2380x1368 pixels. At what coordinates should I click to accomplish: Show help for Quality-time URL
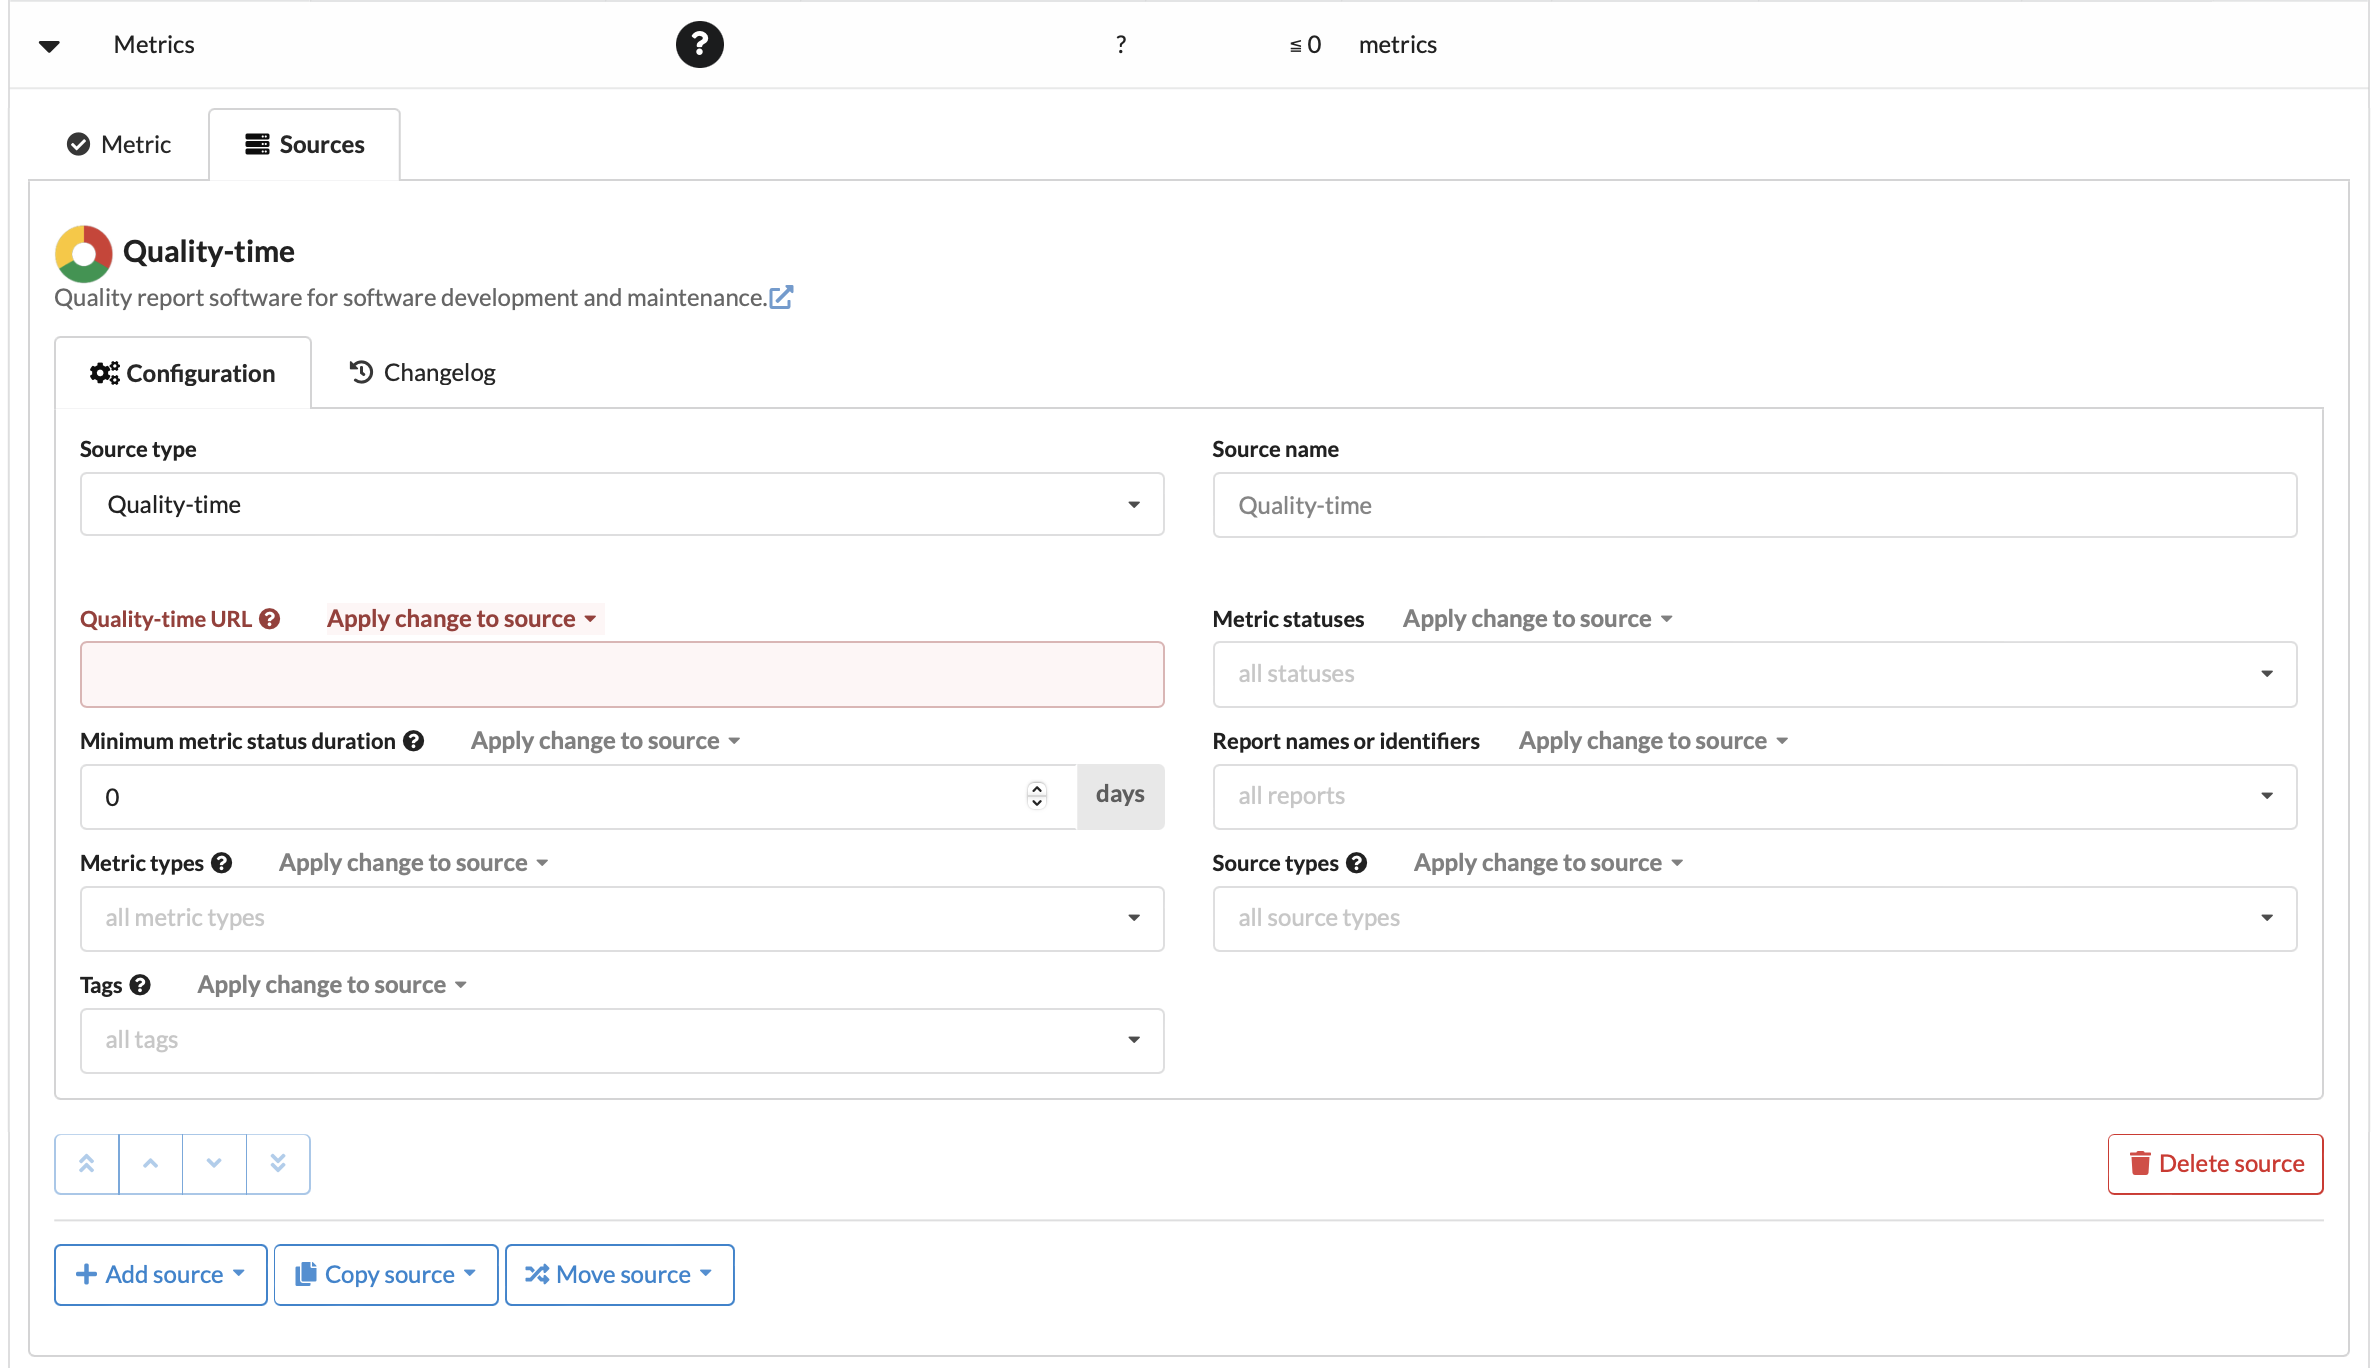(270, 619)
